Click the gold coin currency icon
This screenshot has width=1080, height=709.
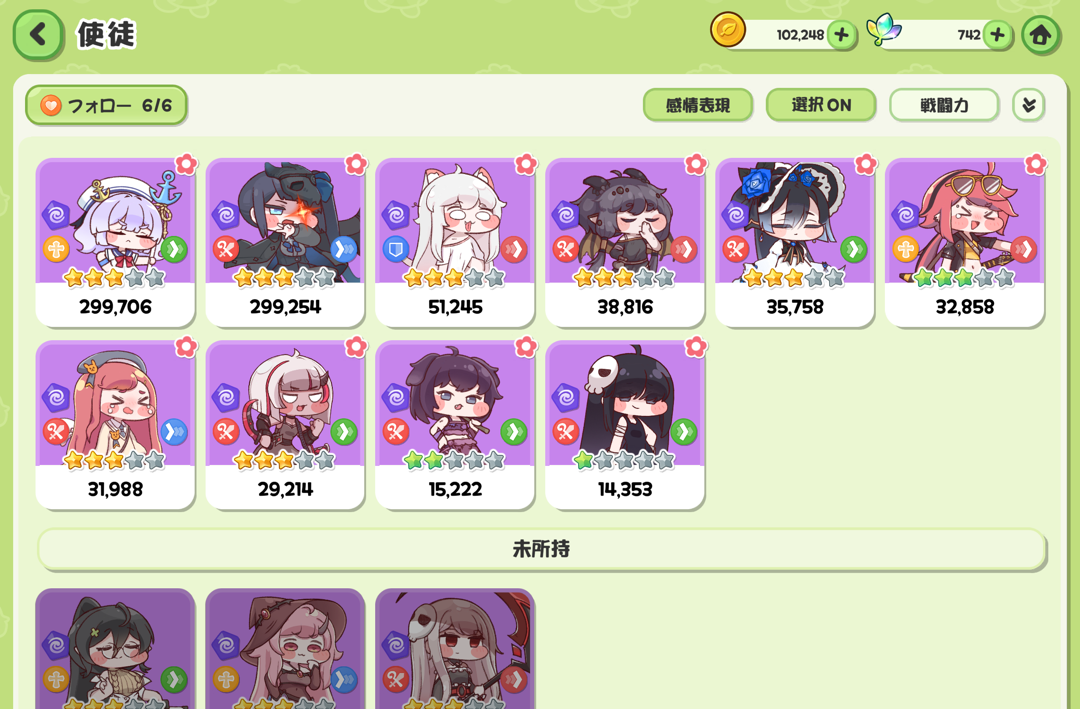(728, 30)
